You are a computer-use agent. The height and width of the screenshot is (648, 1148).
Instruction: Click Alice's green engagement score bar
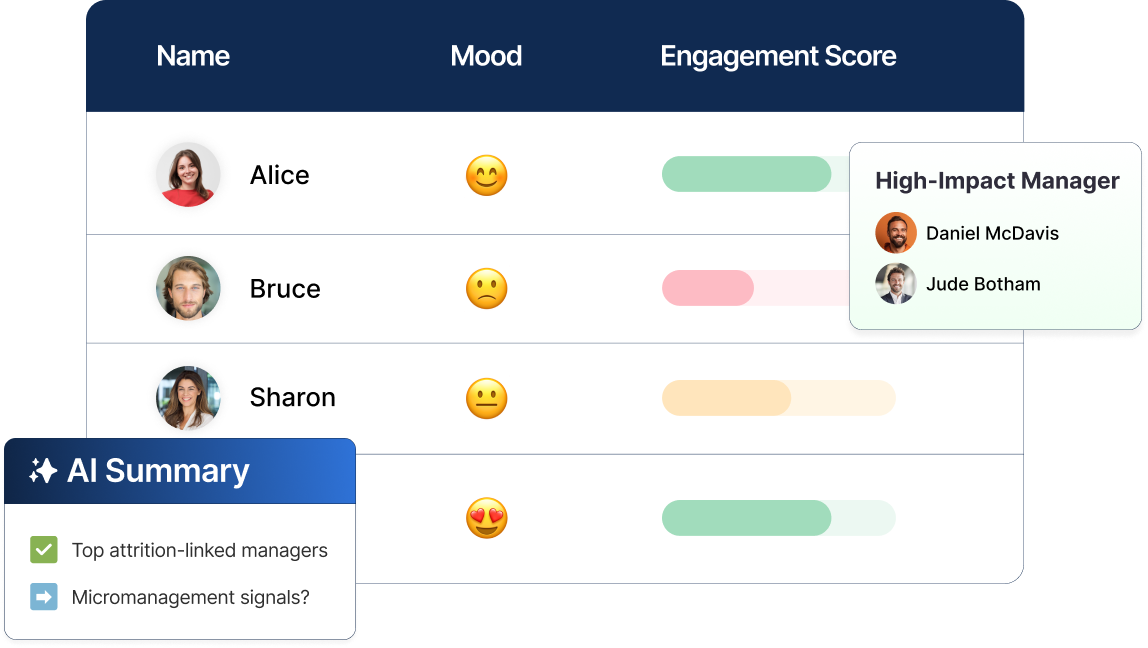(747, 173)
